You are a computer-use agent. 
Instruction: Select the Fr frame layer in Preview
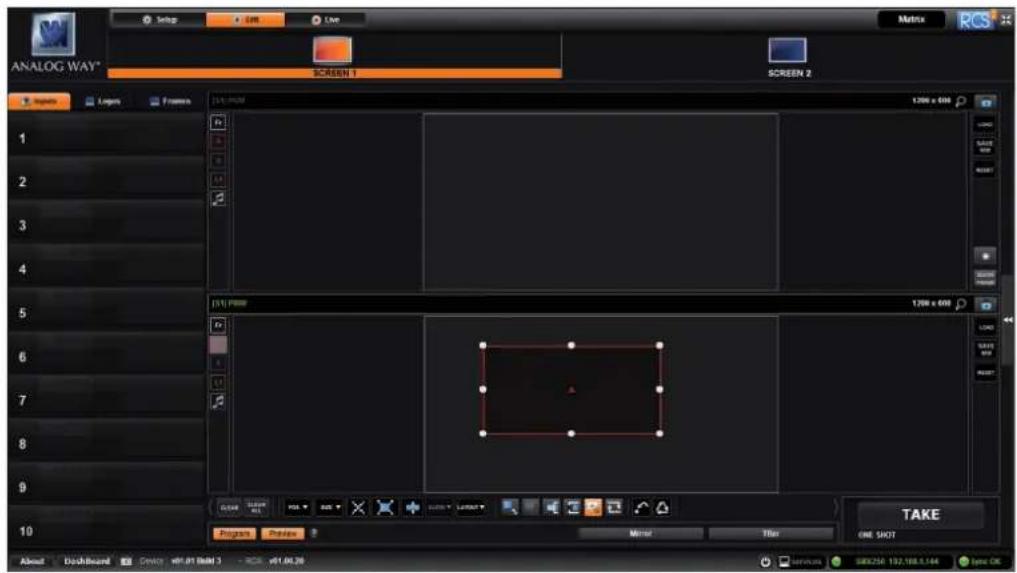(219, 324)
